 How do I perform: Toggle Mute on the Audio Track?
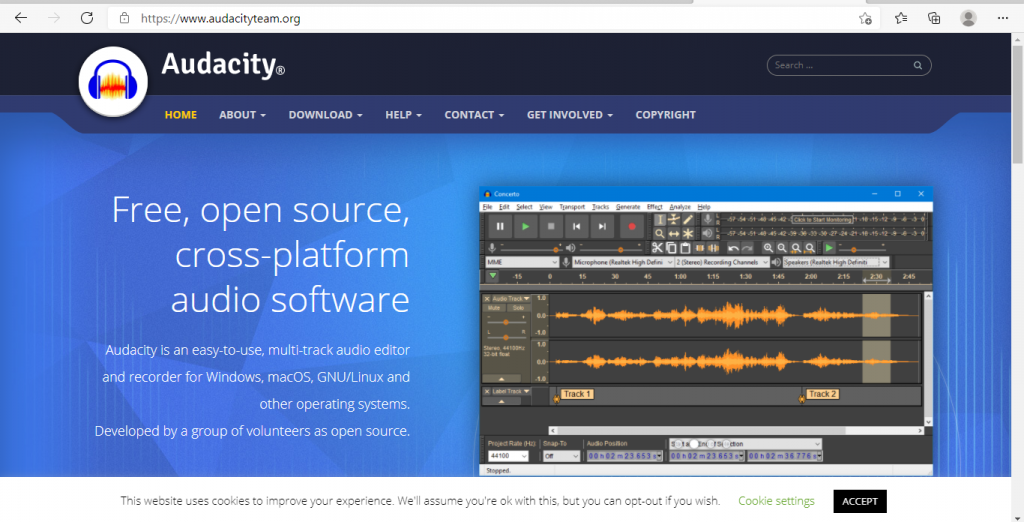tap(494, 308)
